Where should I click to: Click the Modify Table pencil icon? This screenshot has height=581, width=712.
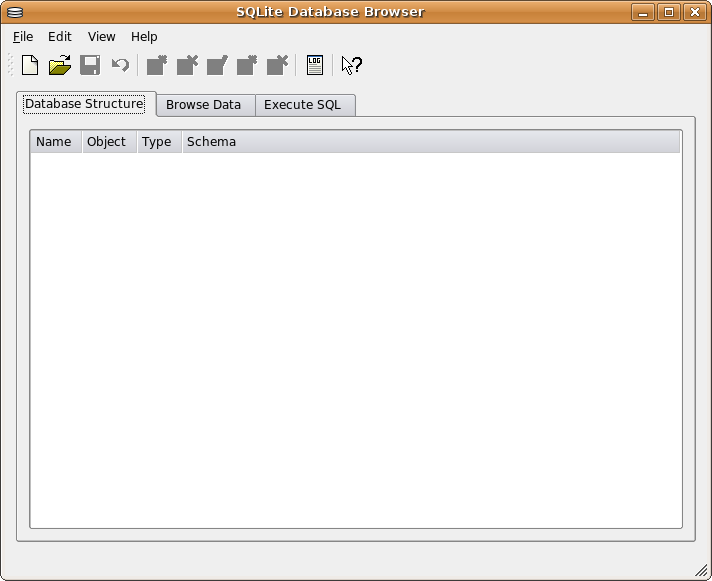(217, 65)
